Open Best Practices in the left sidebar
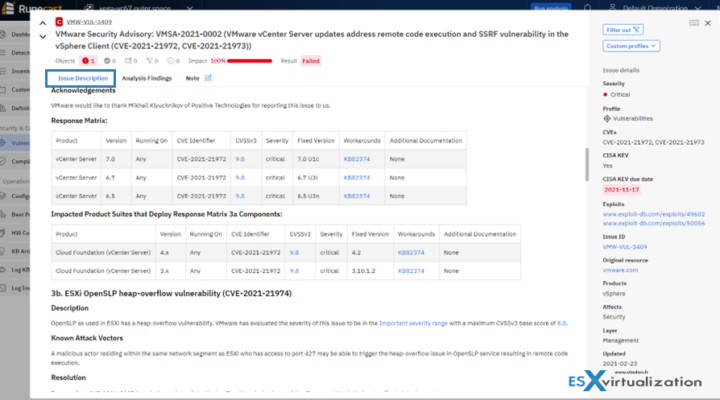Image resolution: width=720 pixels, height=400 pixels. click(15, 214)
